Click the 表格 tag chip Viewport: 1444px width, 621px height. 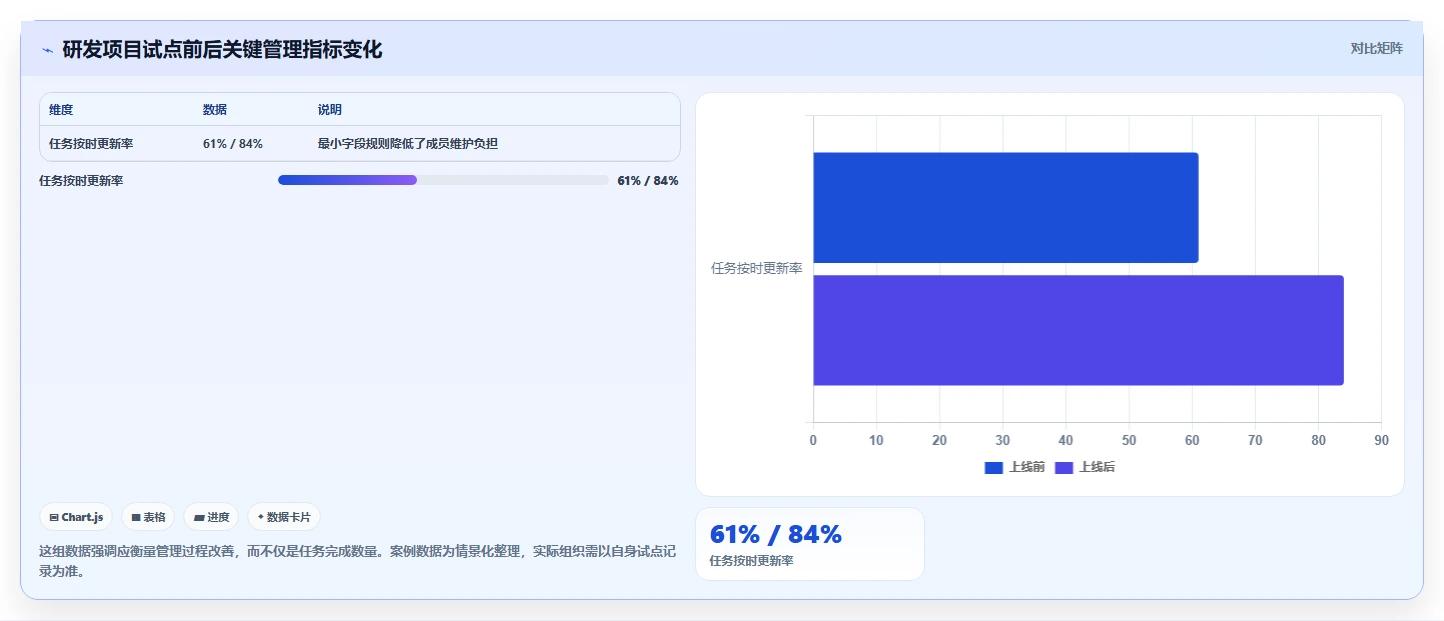point(148,517)
